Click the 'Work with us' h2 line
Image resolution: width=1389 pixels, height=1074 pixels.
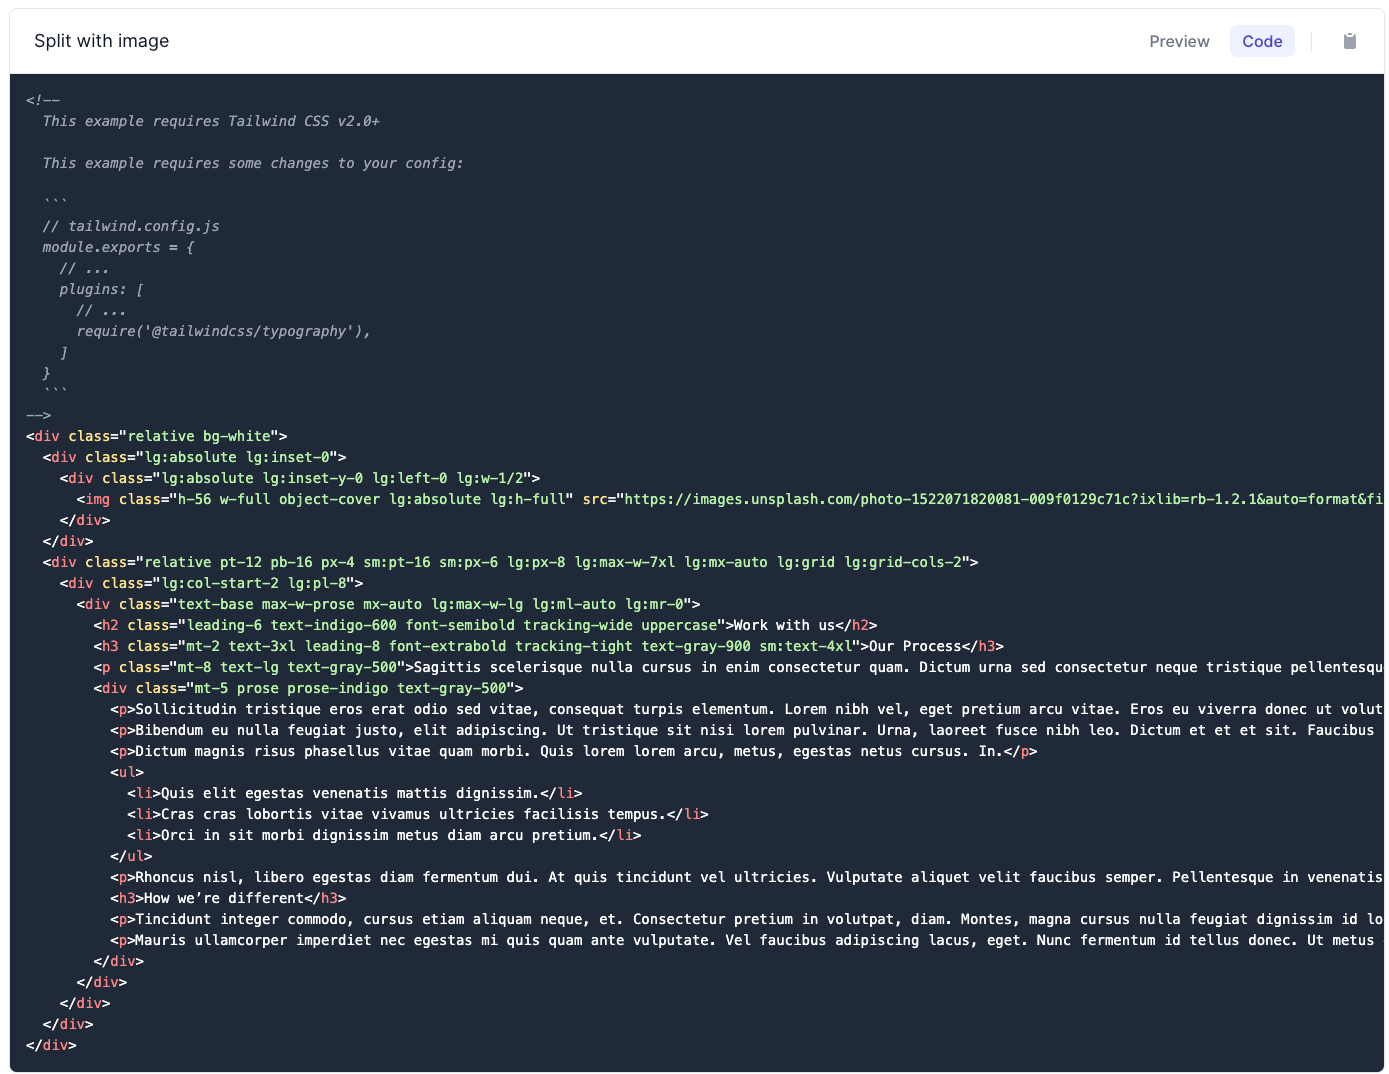click(x=480, y=624)
